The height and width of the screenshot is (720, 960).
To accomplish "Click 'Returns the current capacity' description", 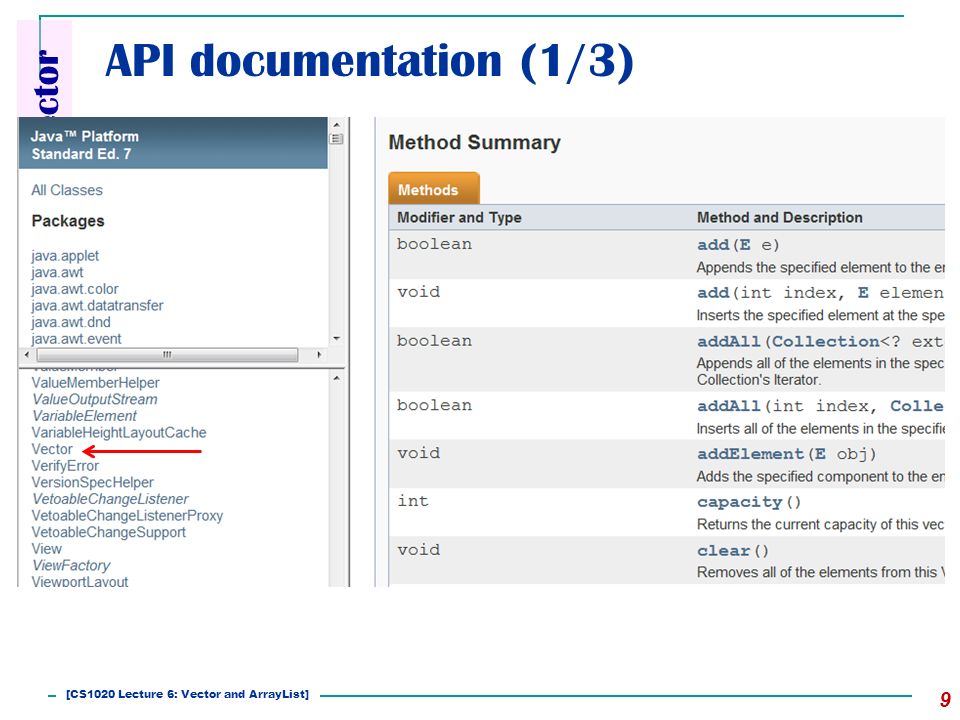I will coord(820,524).
